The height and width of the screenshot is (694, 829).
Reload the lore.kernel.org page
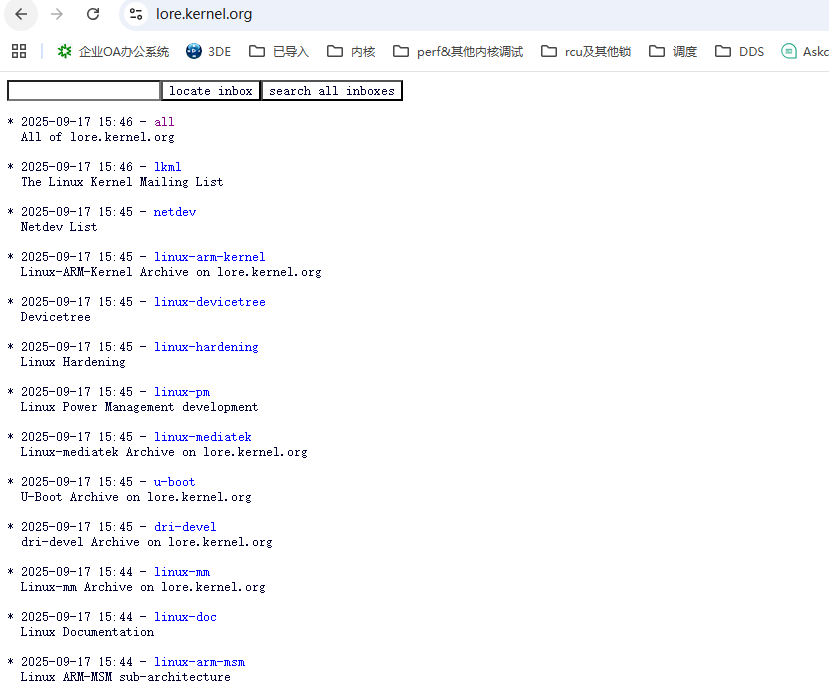pyautogui.click(x=93, y=14)
